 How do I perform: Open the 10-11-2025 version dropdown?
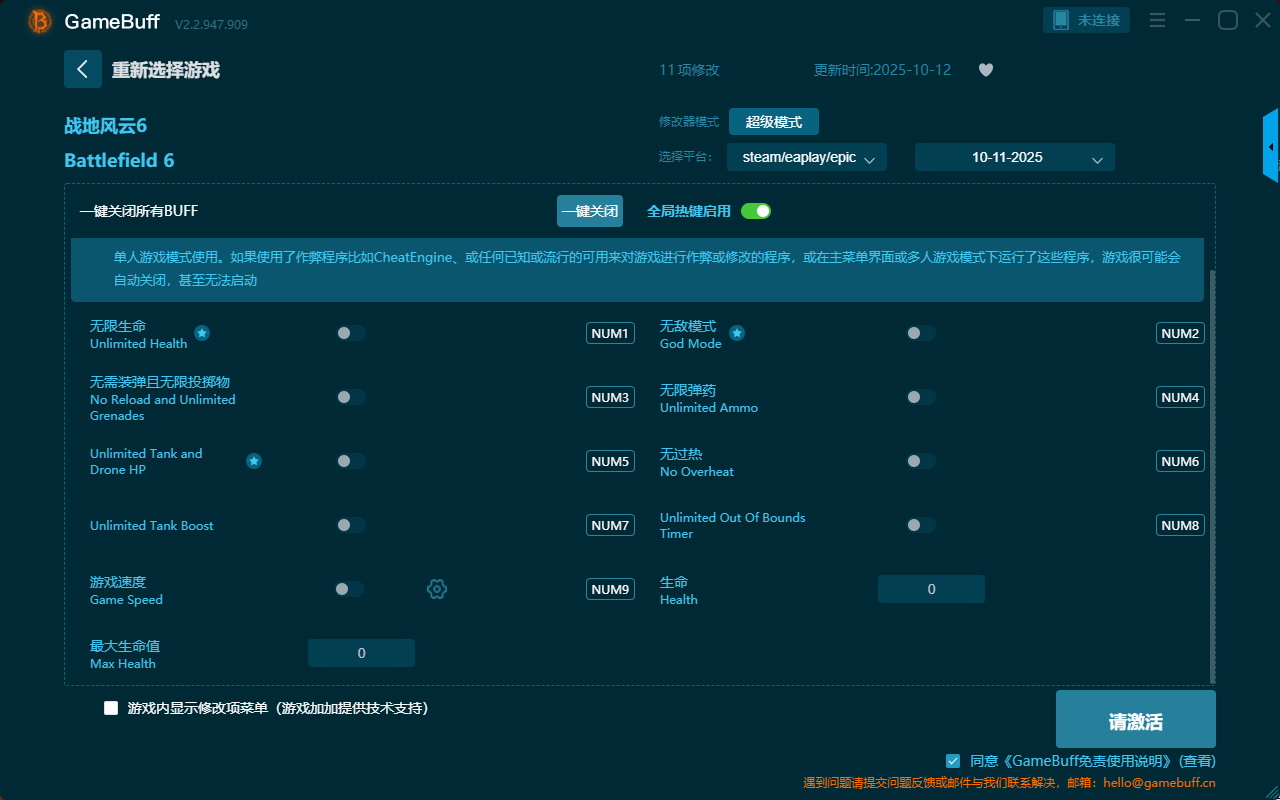tap(1014, 157)
